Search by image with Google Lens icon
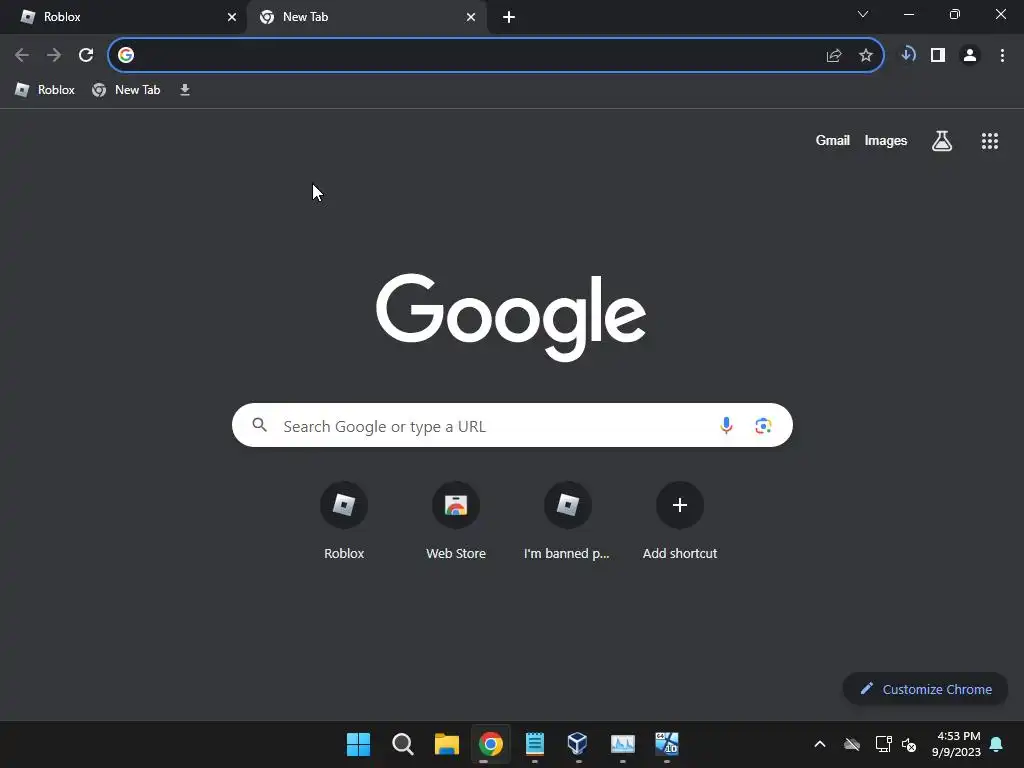This screenshot has width=1024, height=768. (763, 426)
